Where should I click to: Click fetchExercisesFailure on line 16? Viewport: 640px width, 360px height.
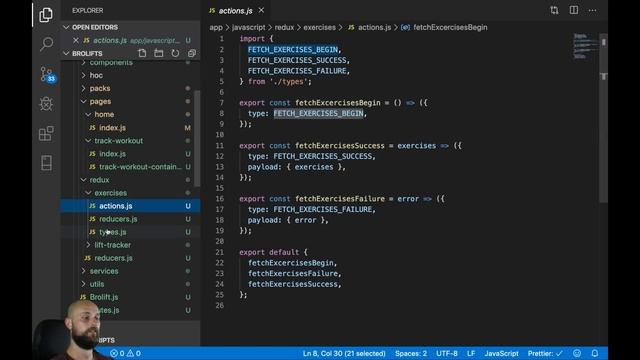[340, 199]
